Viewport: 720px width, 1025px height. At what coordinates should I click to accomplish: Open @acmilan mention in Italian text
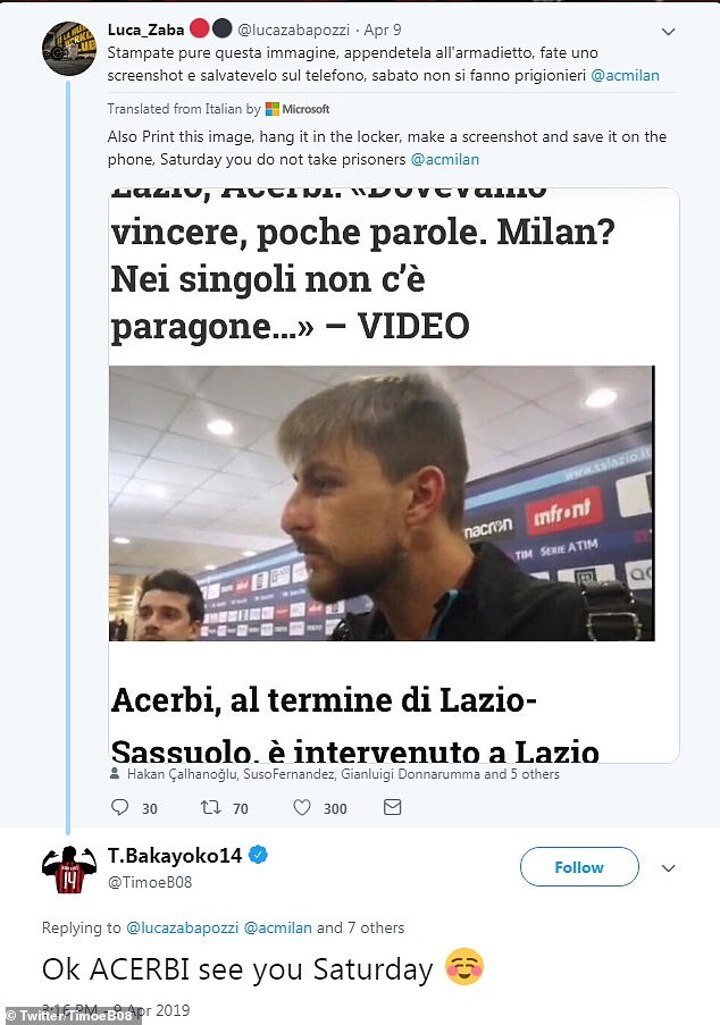(625, 75)
